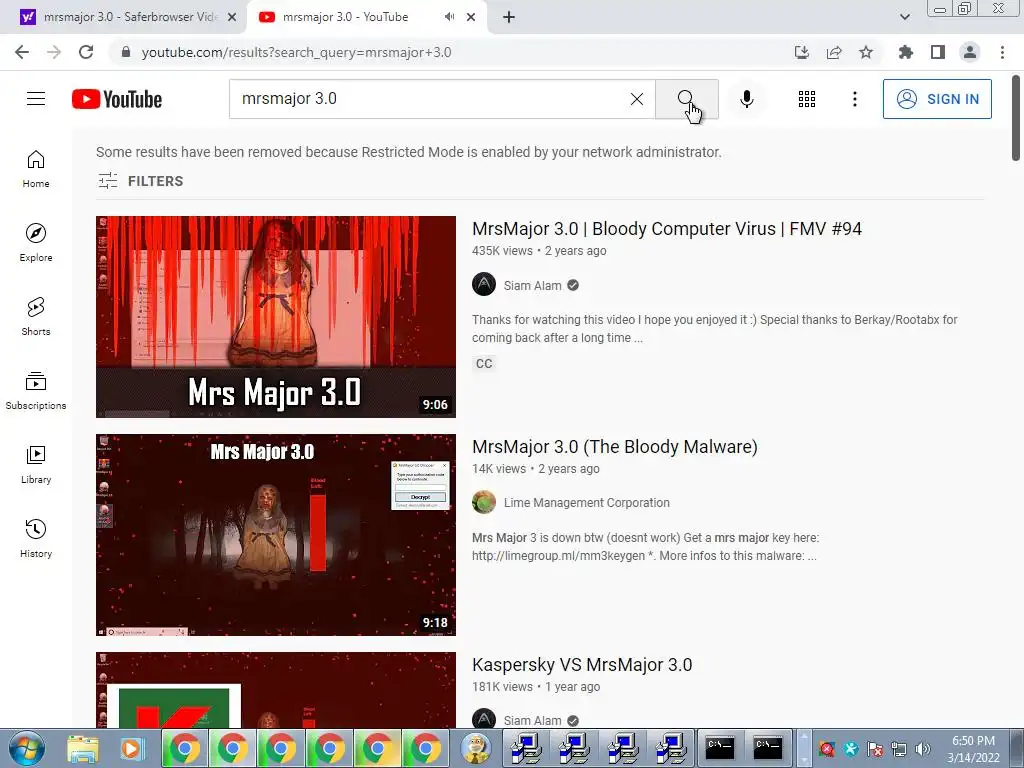Image resolution: width=1024 pixels, height=768 pixels.
Task: Close the Saferbrowser tab
Action: (232, 17)
